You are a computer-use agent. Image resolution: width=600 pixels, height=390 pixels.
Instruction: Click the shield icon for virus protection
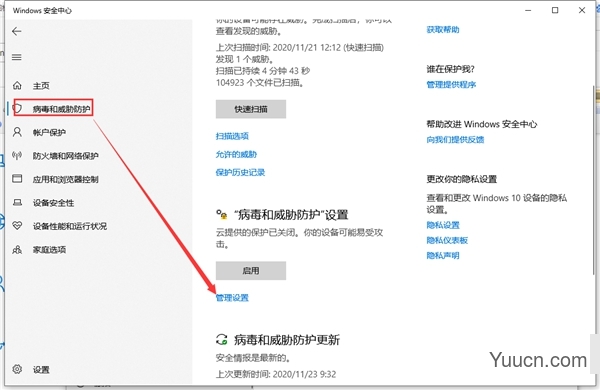coord(18,109)
